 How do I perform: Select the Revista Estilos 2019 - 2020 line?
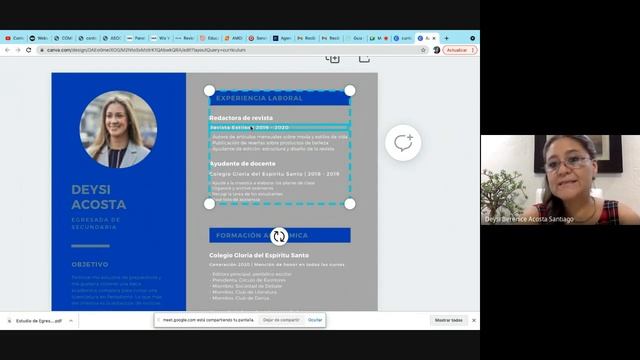click(x=249, y=128)
